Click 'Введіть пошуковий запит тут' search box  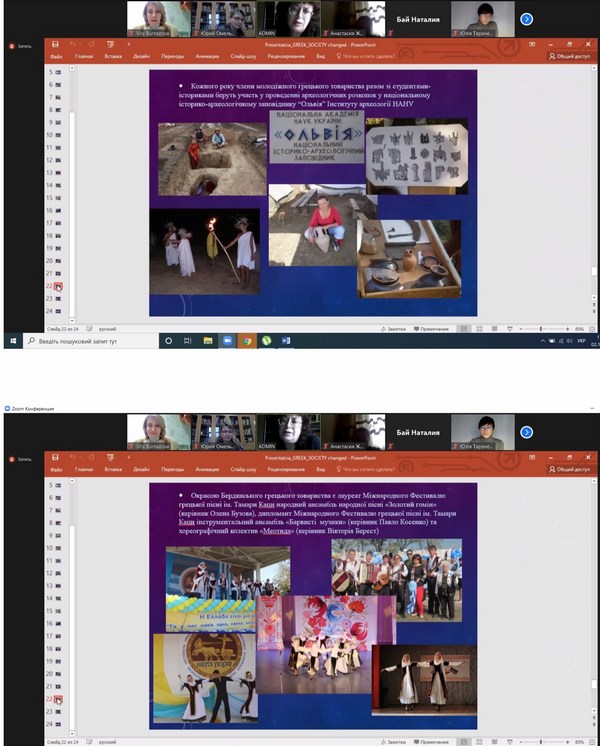(90, 341)
